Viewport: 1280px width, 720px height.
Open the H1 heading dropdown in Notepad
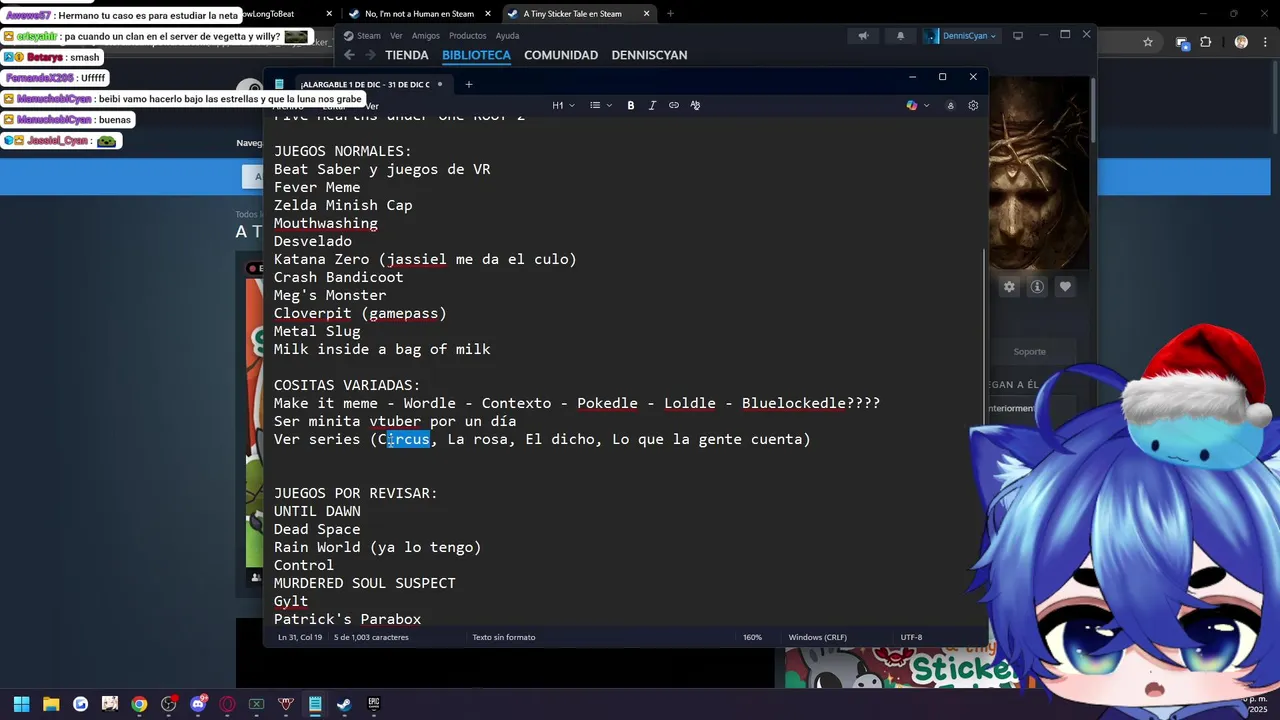tap(563, 105)
